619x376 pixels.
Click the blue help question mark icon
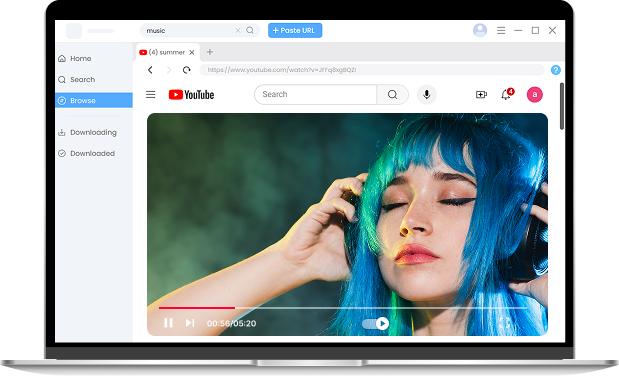click(555, 70)
